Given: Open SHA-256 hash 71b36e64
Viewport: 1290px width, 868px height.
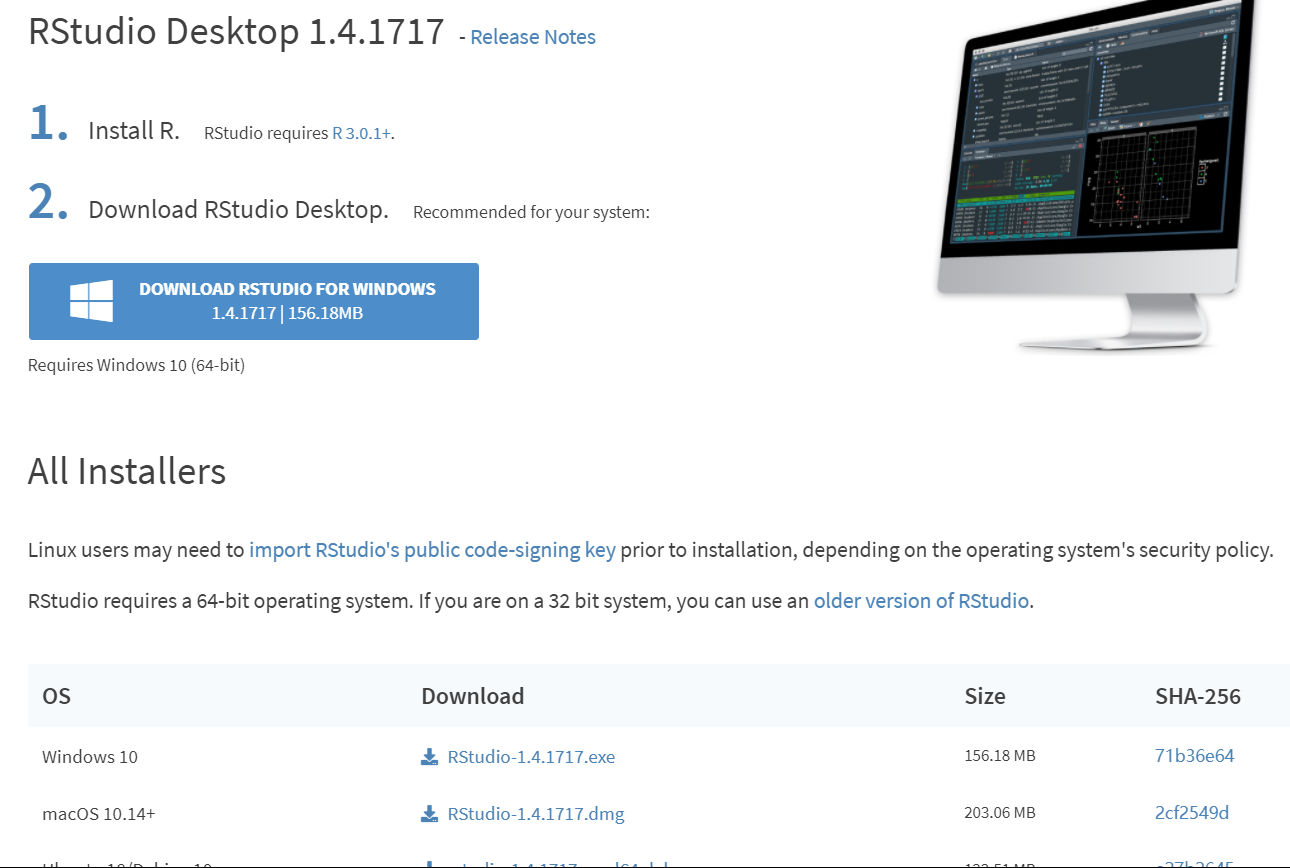Looking at the screenshot, I should [1194, 756].
